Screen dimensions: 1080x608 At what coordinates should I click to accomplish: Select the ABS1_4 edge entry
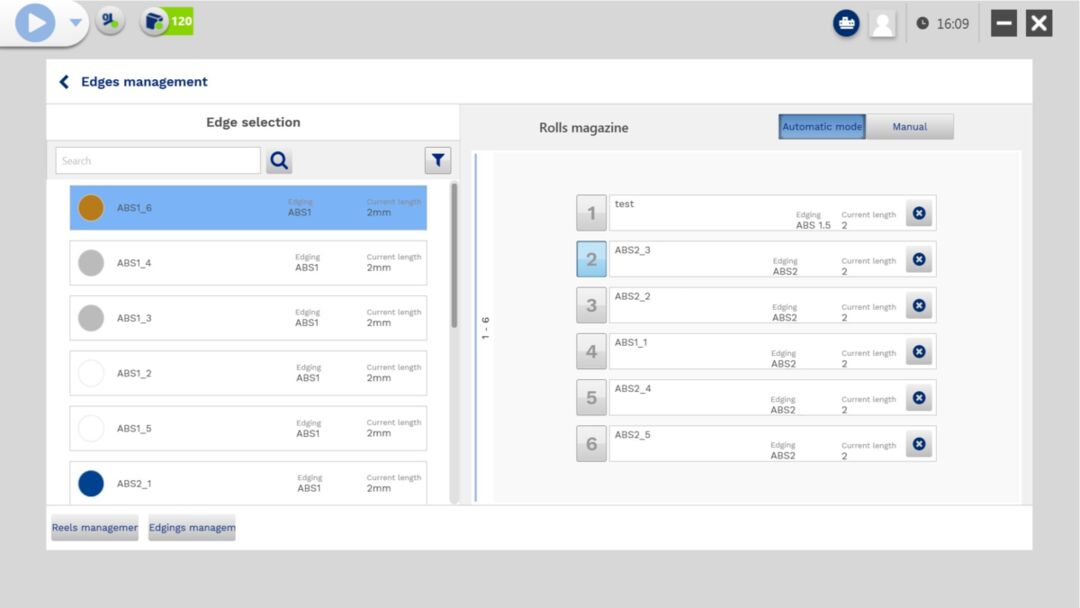(x=248, y=263)
